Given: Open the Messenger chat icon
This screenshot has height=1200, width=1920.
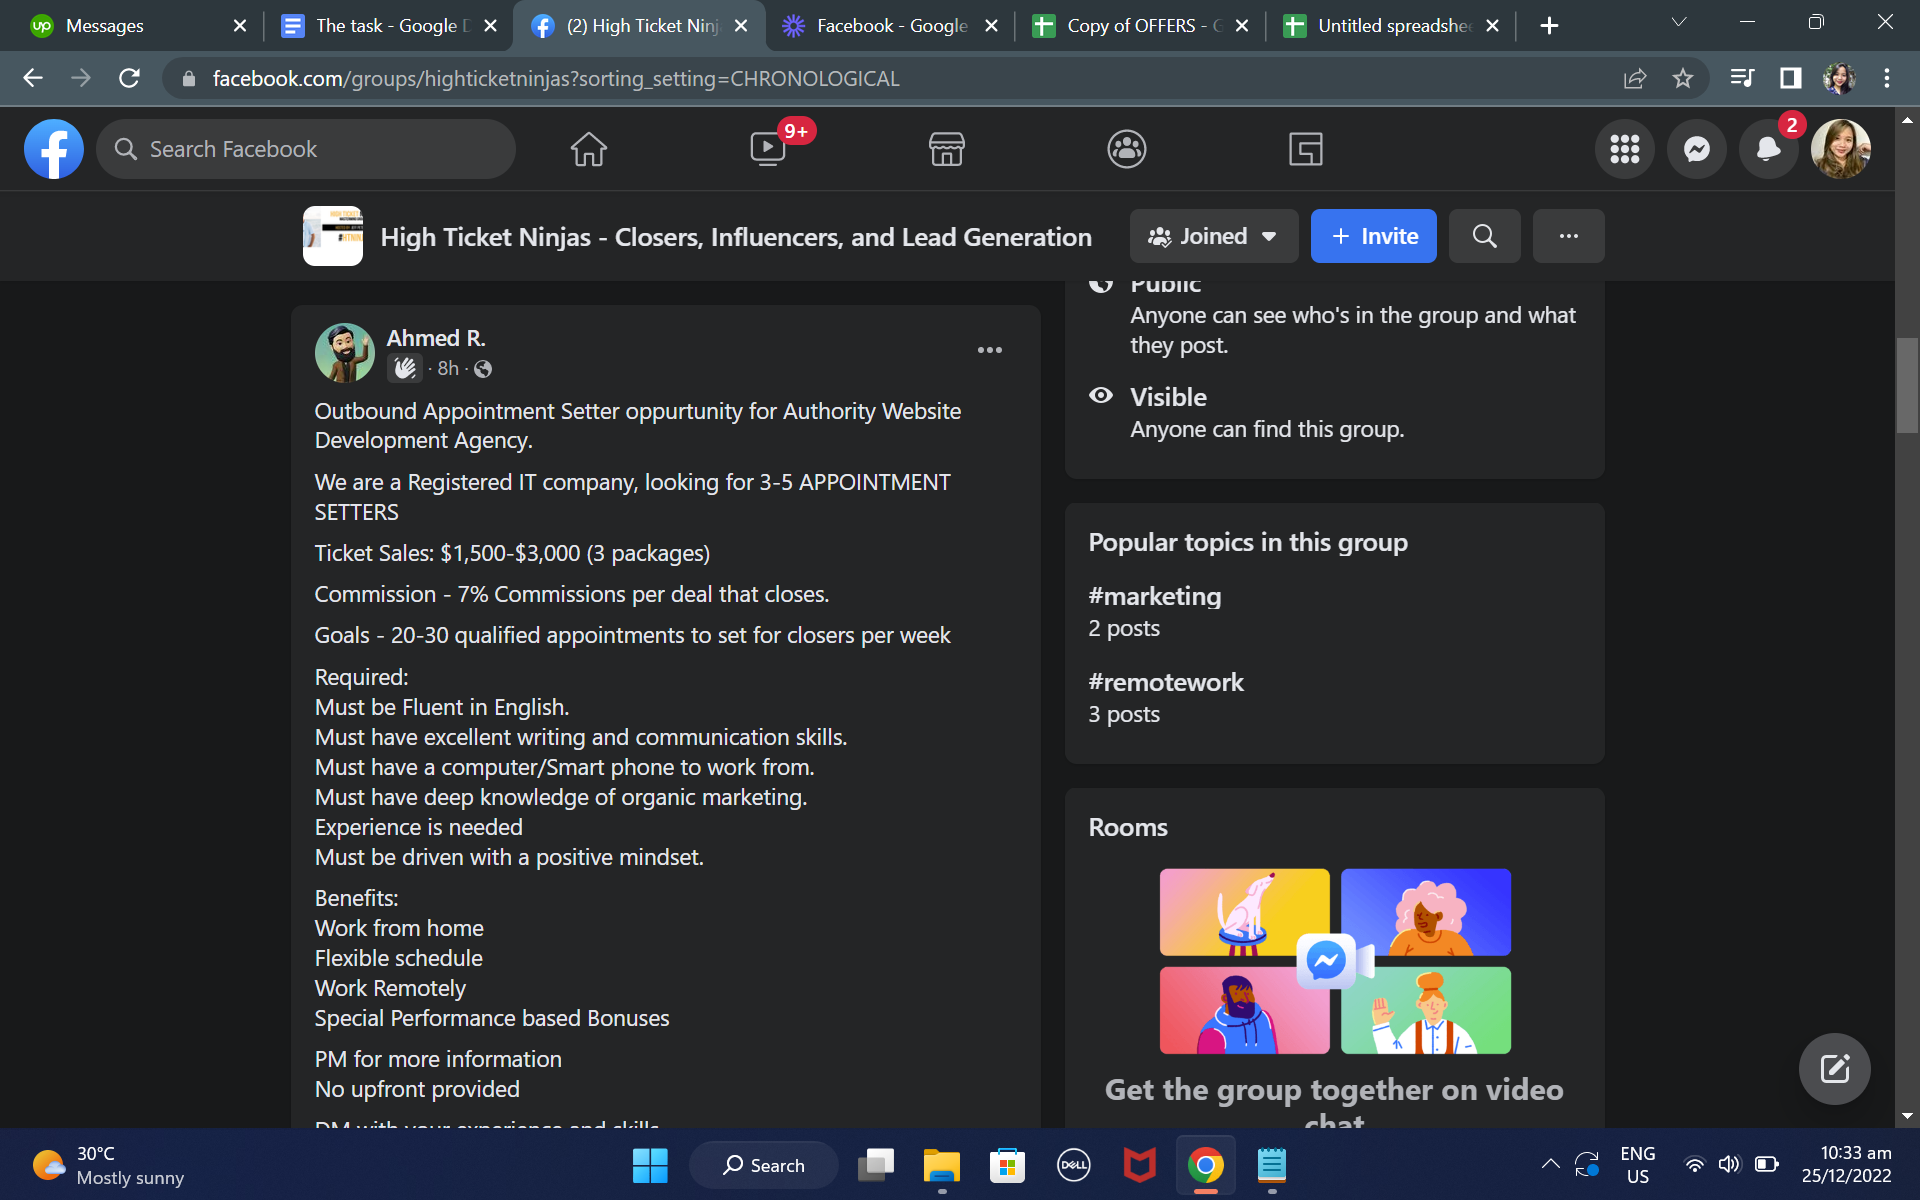Looking at the screenshot, I should (x=1696, y=149).
